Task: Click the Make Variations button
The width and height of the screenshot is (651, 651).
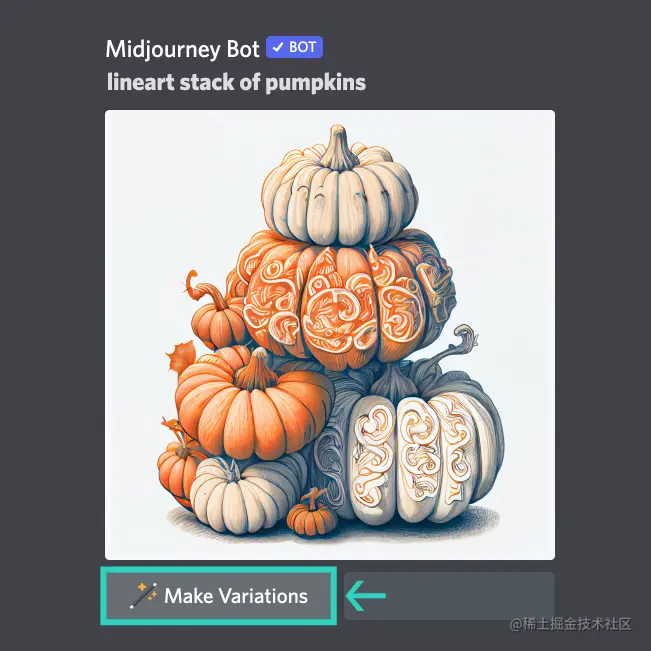Action: [x=218, y=595]
